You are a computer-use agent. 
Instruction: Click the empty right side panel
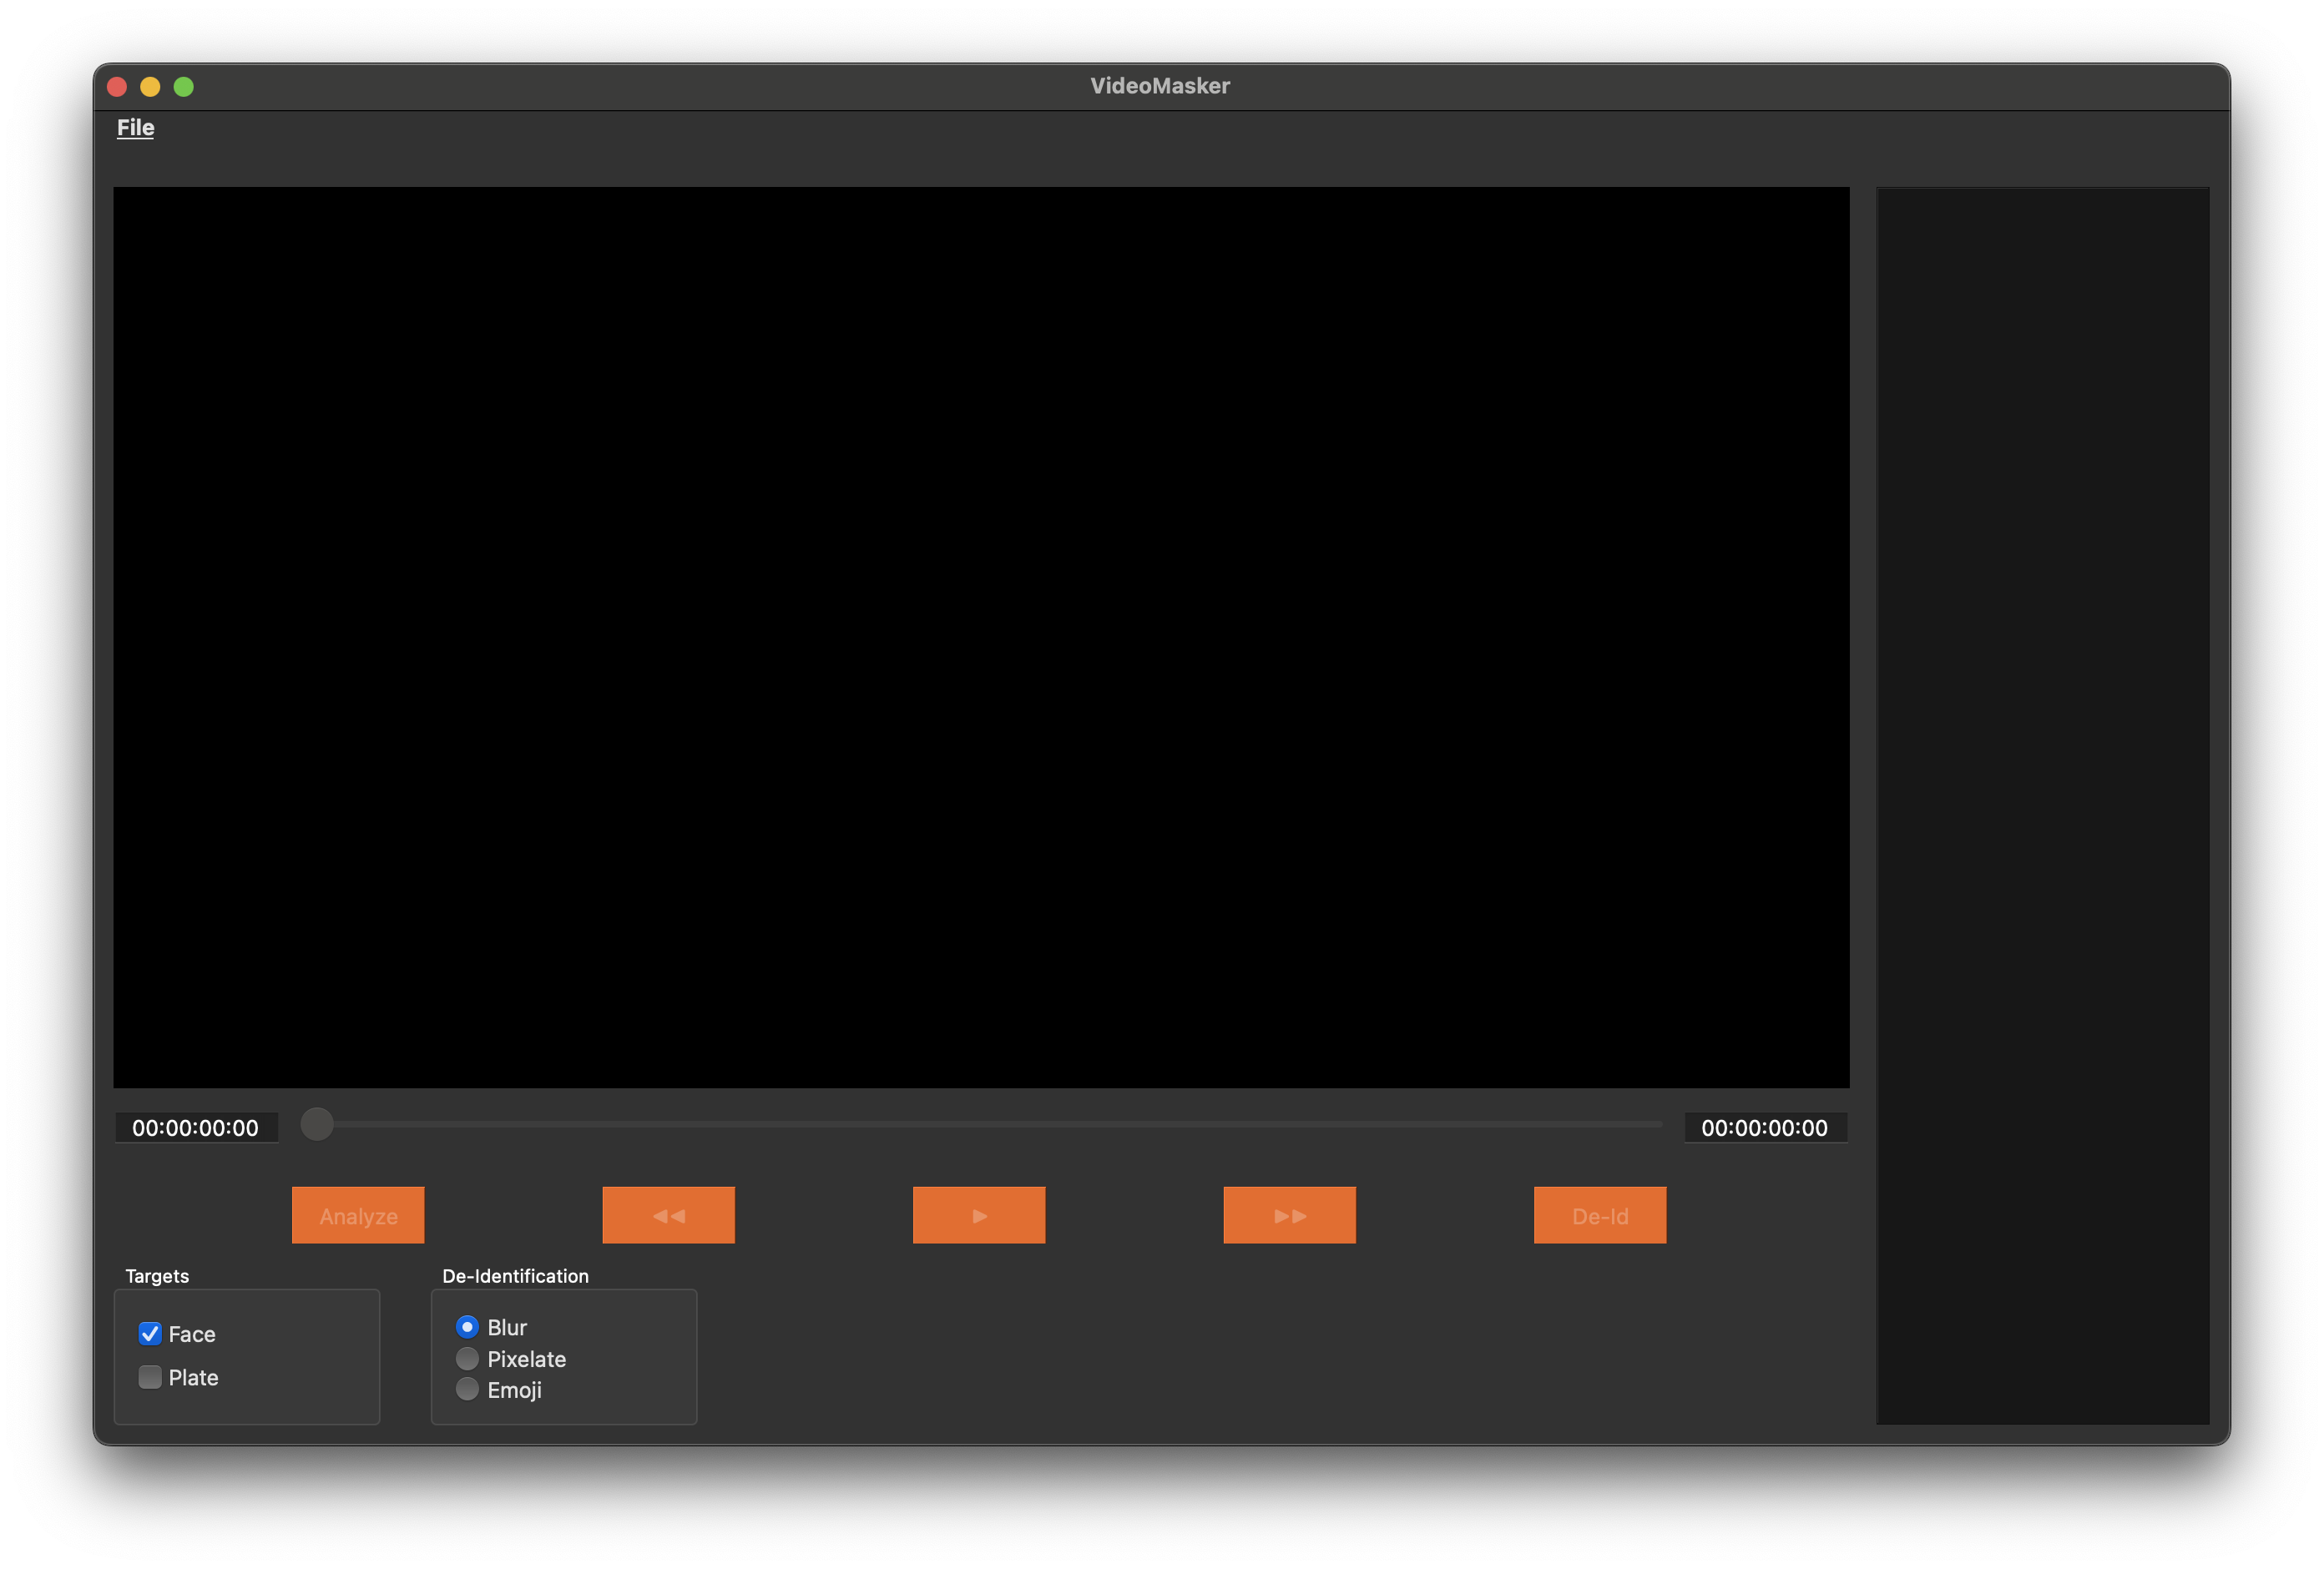click(2042, 805)
